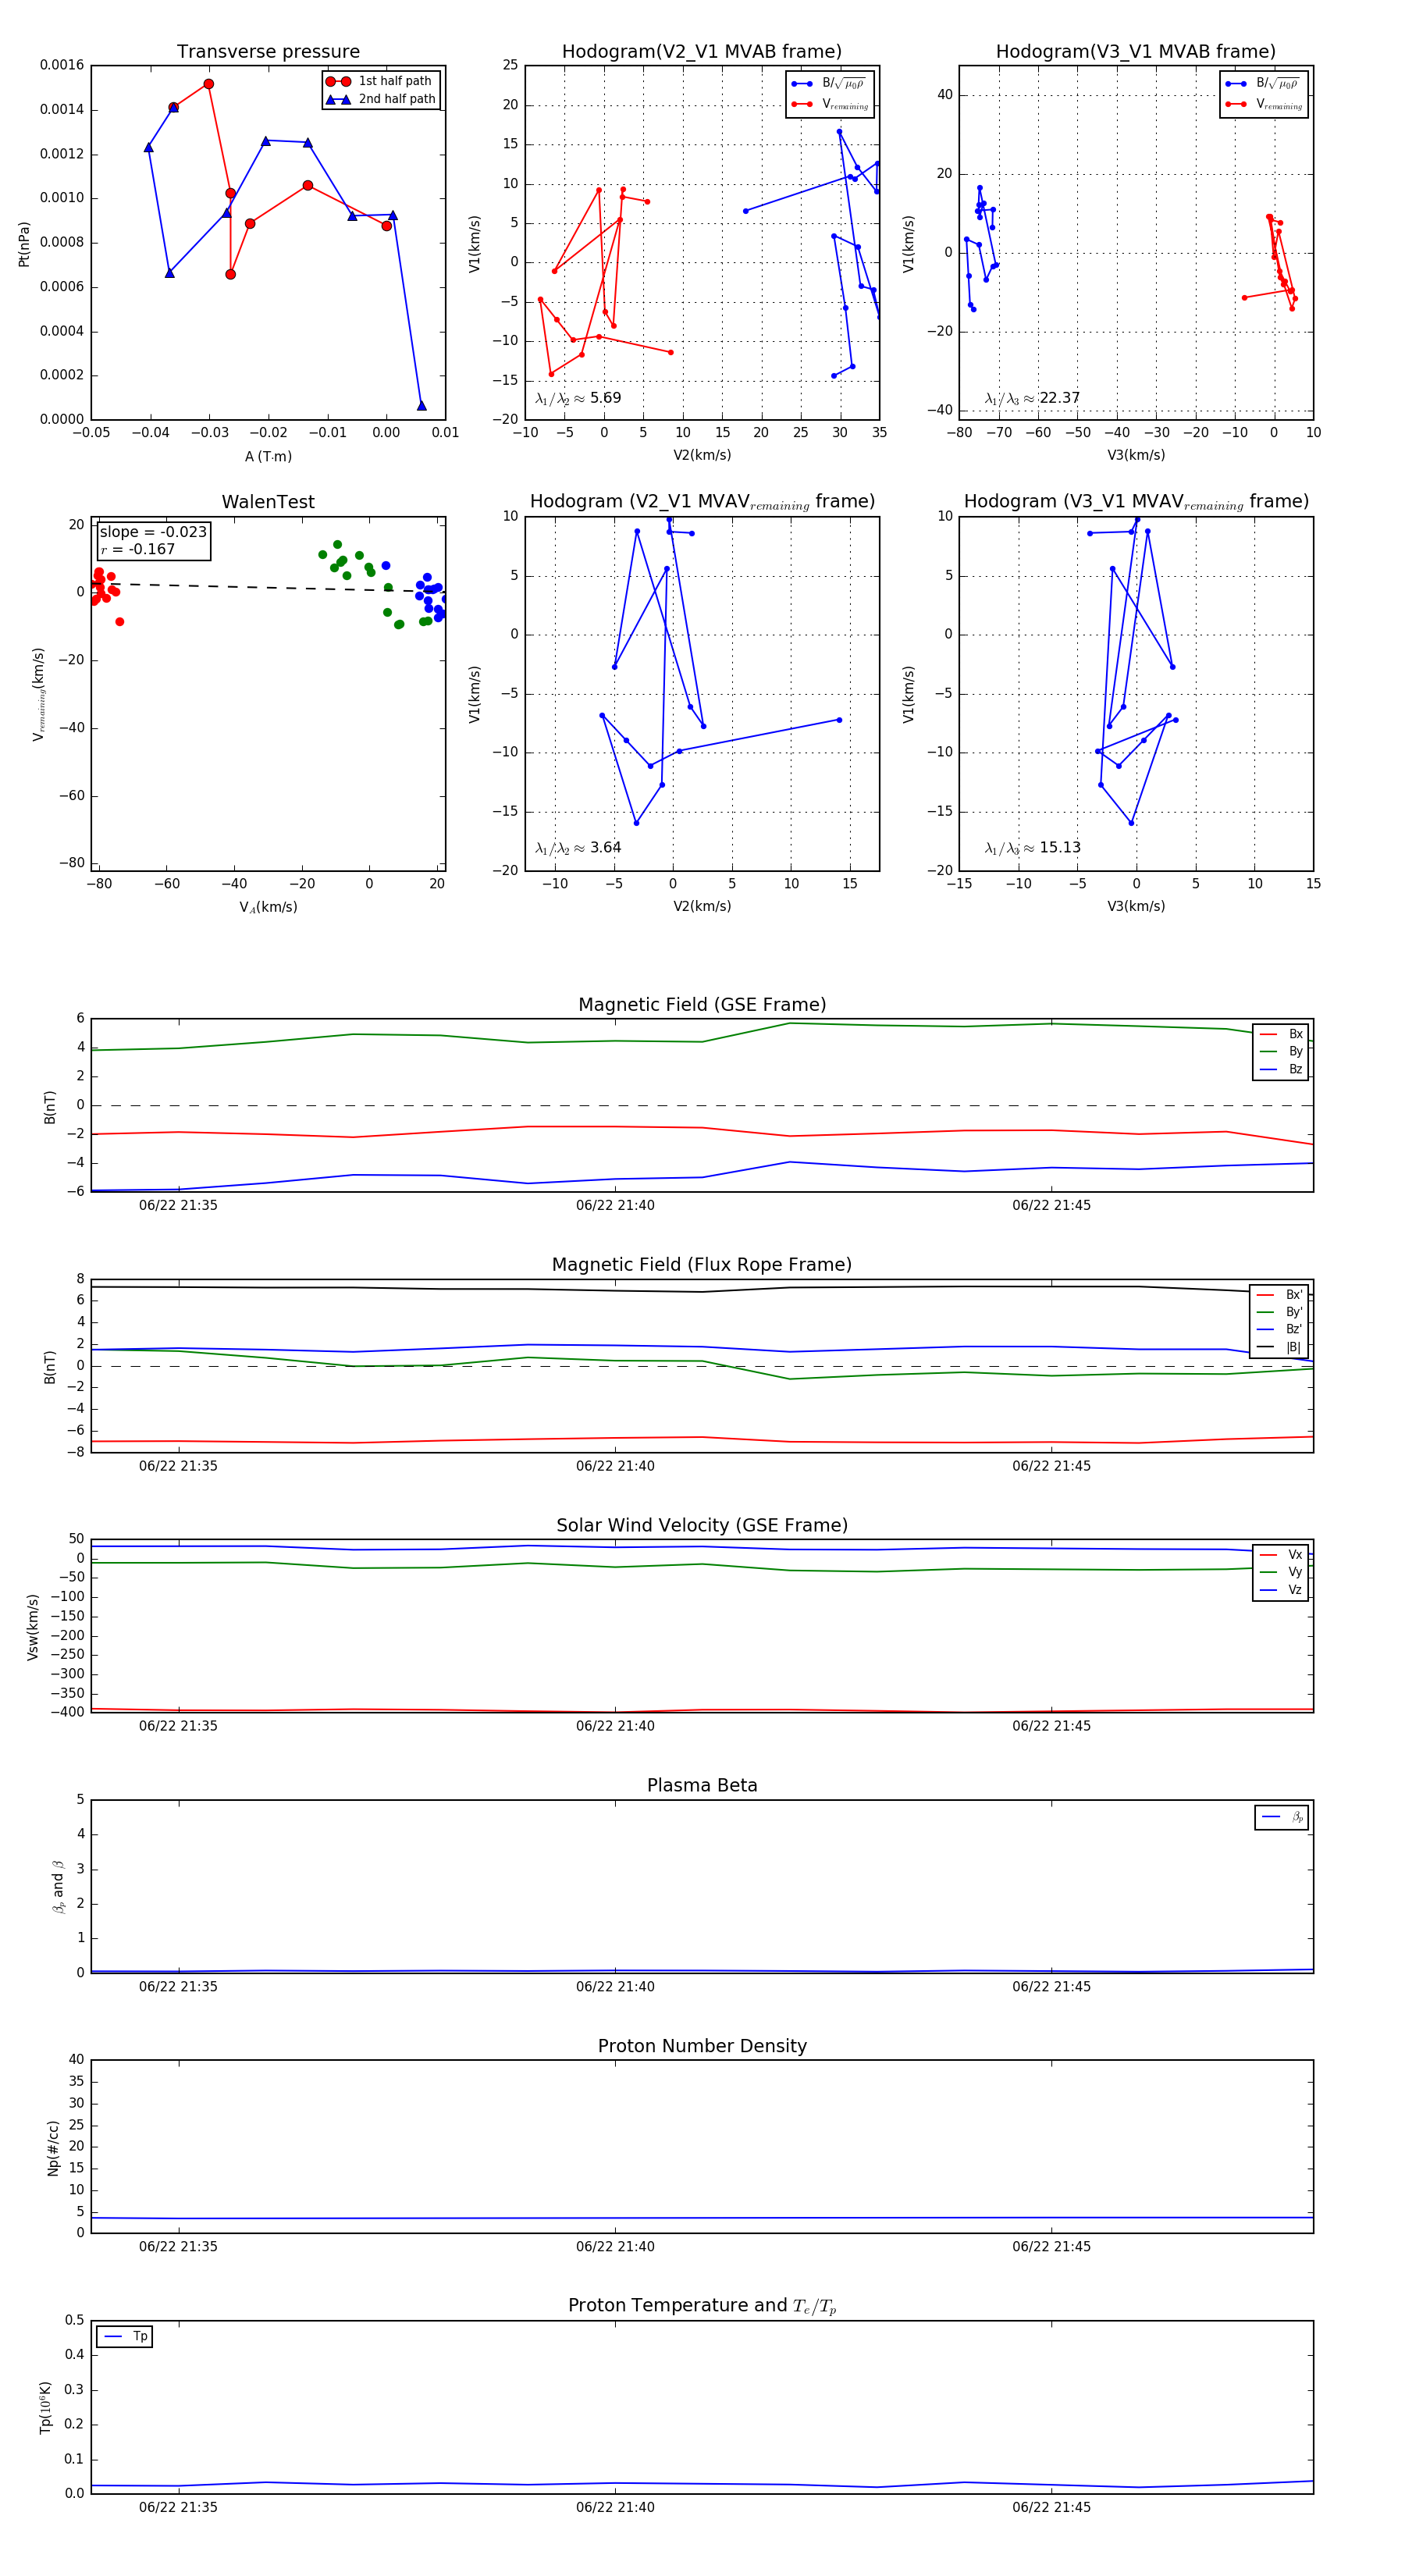Screen dimensions: 1405x2576
Task: Select the "Tp" legend entry
Action: tap(125, 2336)
